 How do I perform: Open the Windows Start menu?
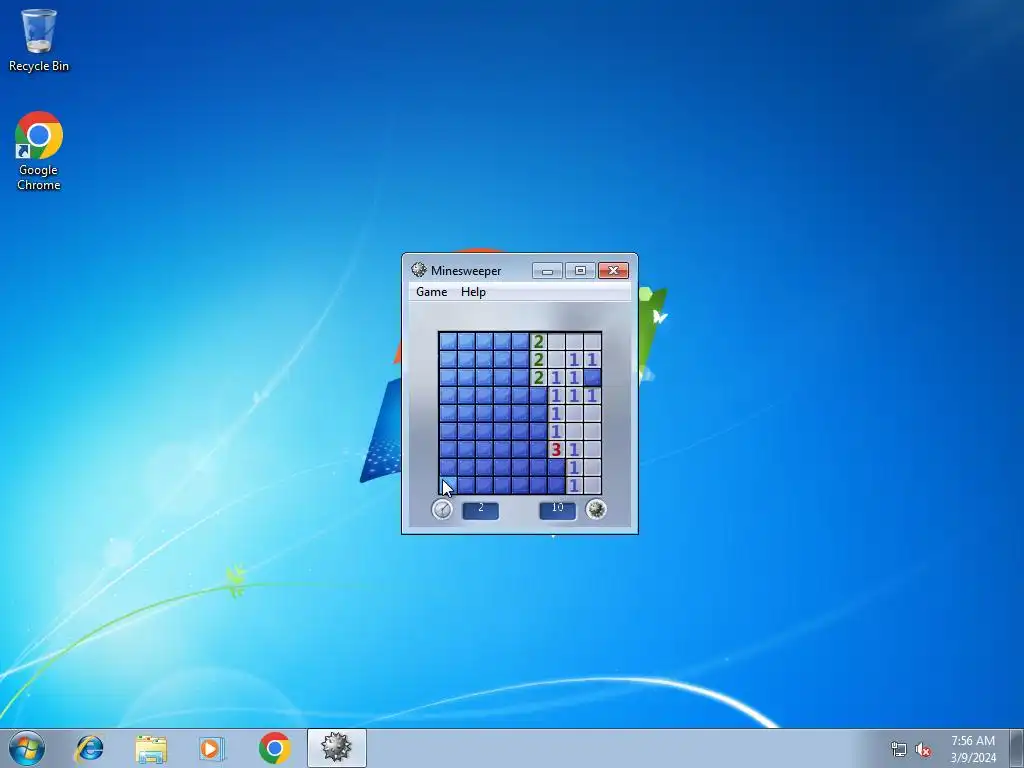coord(27,748)
